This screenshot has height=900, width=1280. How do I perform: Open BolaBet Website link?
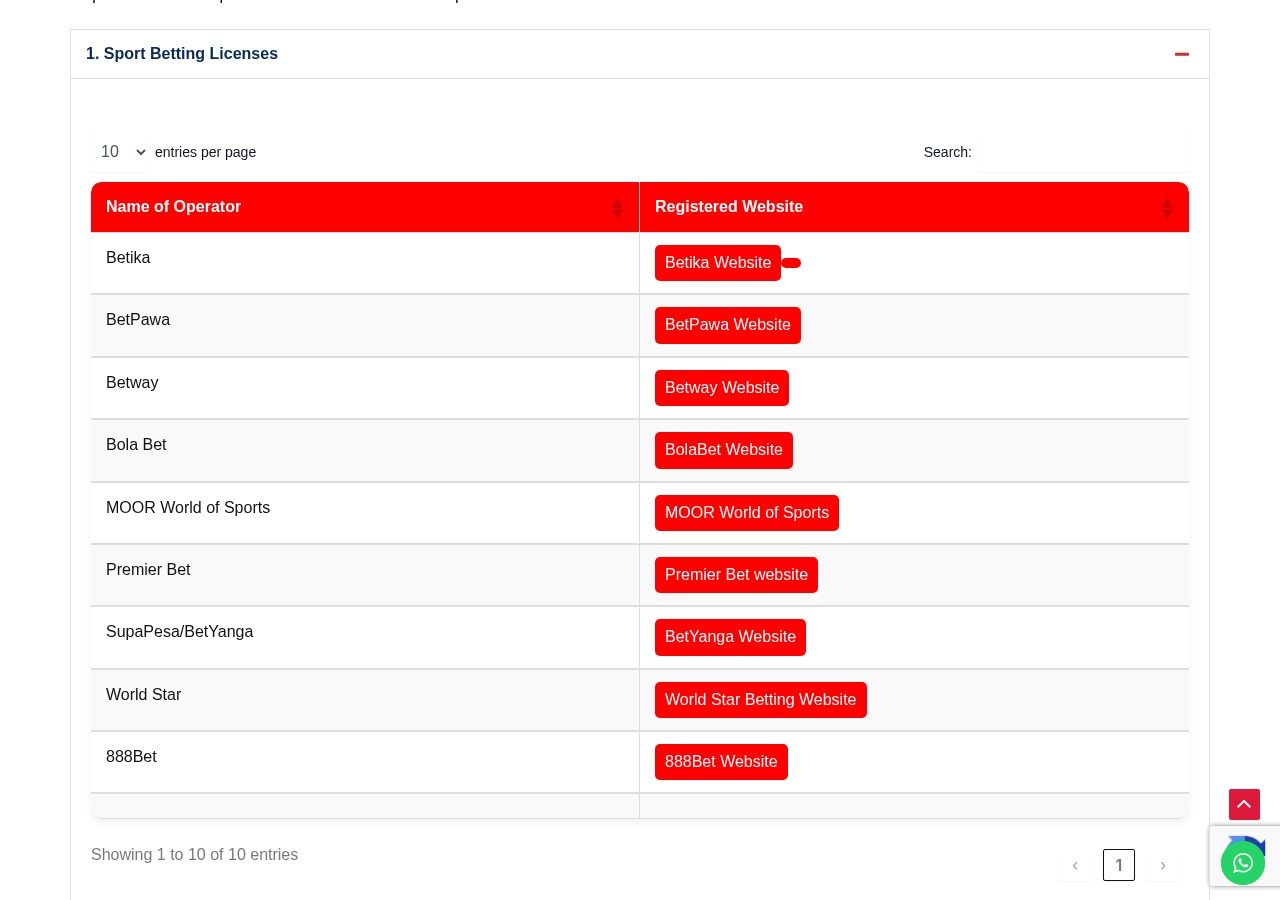724,450
